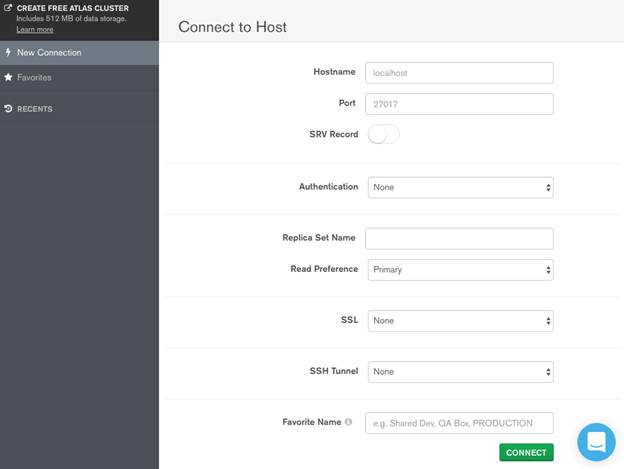Click the Favorite Name text field

tap(460, 422)
